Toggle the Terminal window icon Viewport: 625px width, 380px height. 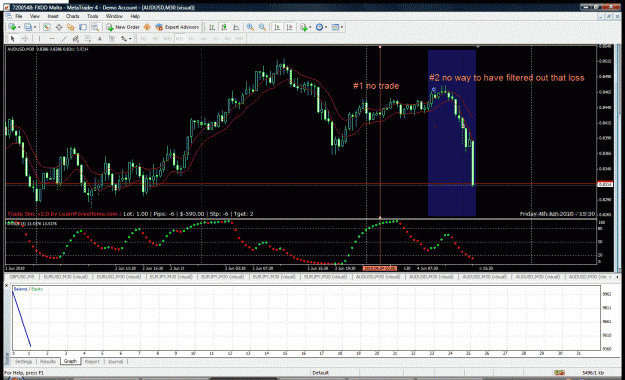(x=83, y=27)
